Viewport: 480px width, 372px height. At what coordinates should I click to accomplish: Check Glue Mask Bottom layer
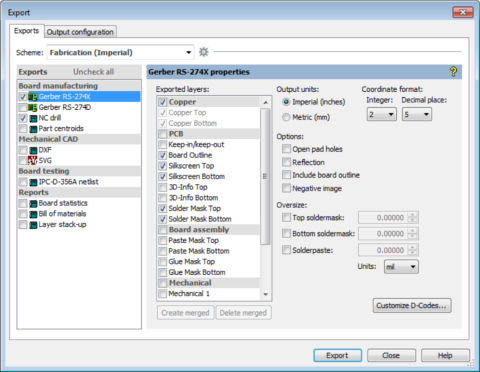click(162, 273)
